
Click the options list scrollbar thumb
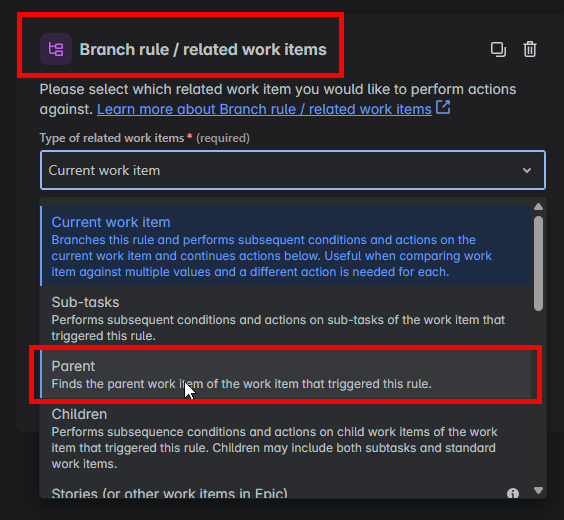click(538, 263)
